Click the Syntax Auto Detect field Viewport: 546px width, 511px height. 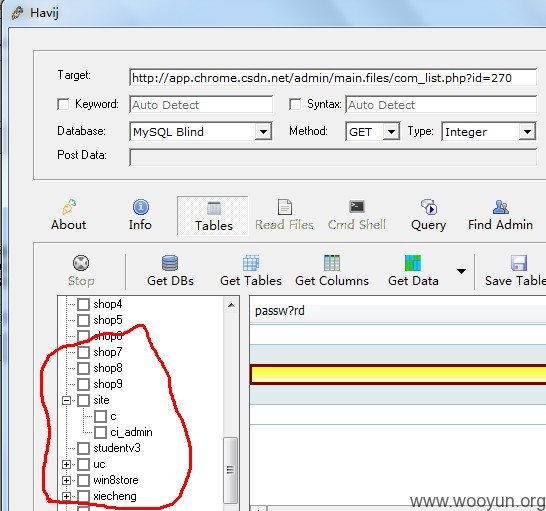tap(441, 104)
